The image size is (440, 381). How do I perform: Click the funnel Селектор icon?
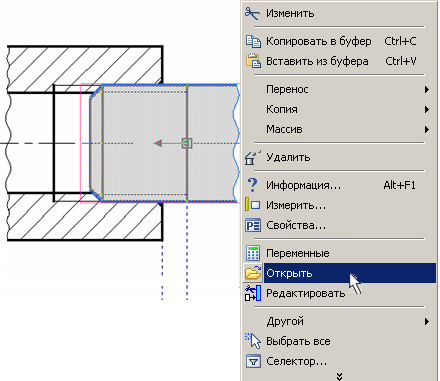(x=253, y=361)
